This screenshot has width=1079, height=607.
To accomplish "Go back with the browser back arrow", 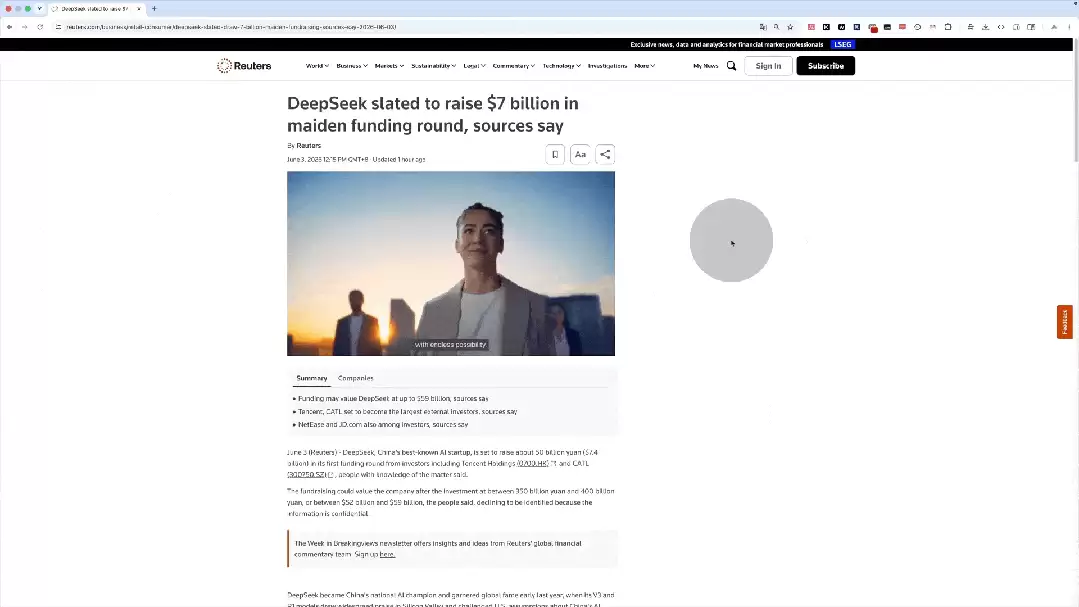I will point(10,27).
